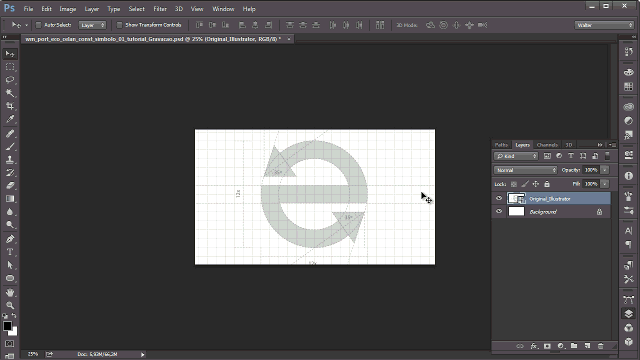Select the Path Selection tool
Image resolution: width=640 pixels, height=360 pixels.
click(10, 265)
